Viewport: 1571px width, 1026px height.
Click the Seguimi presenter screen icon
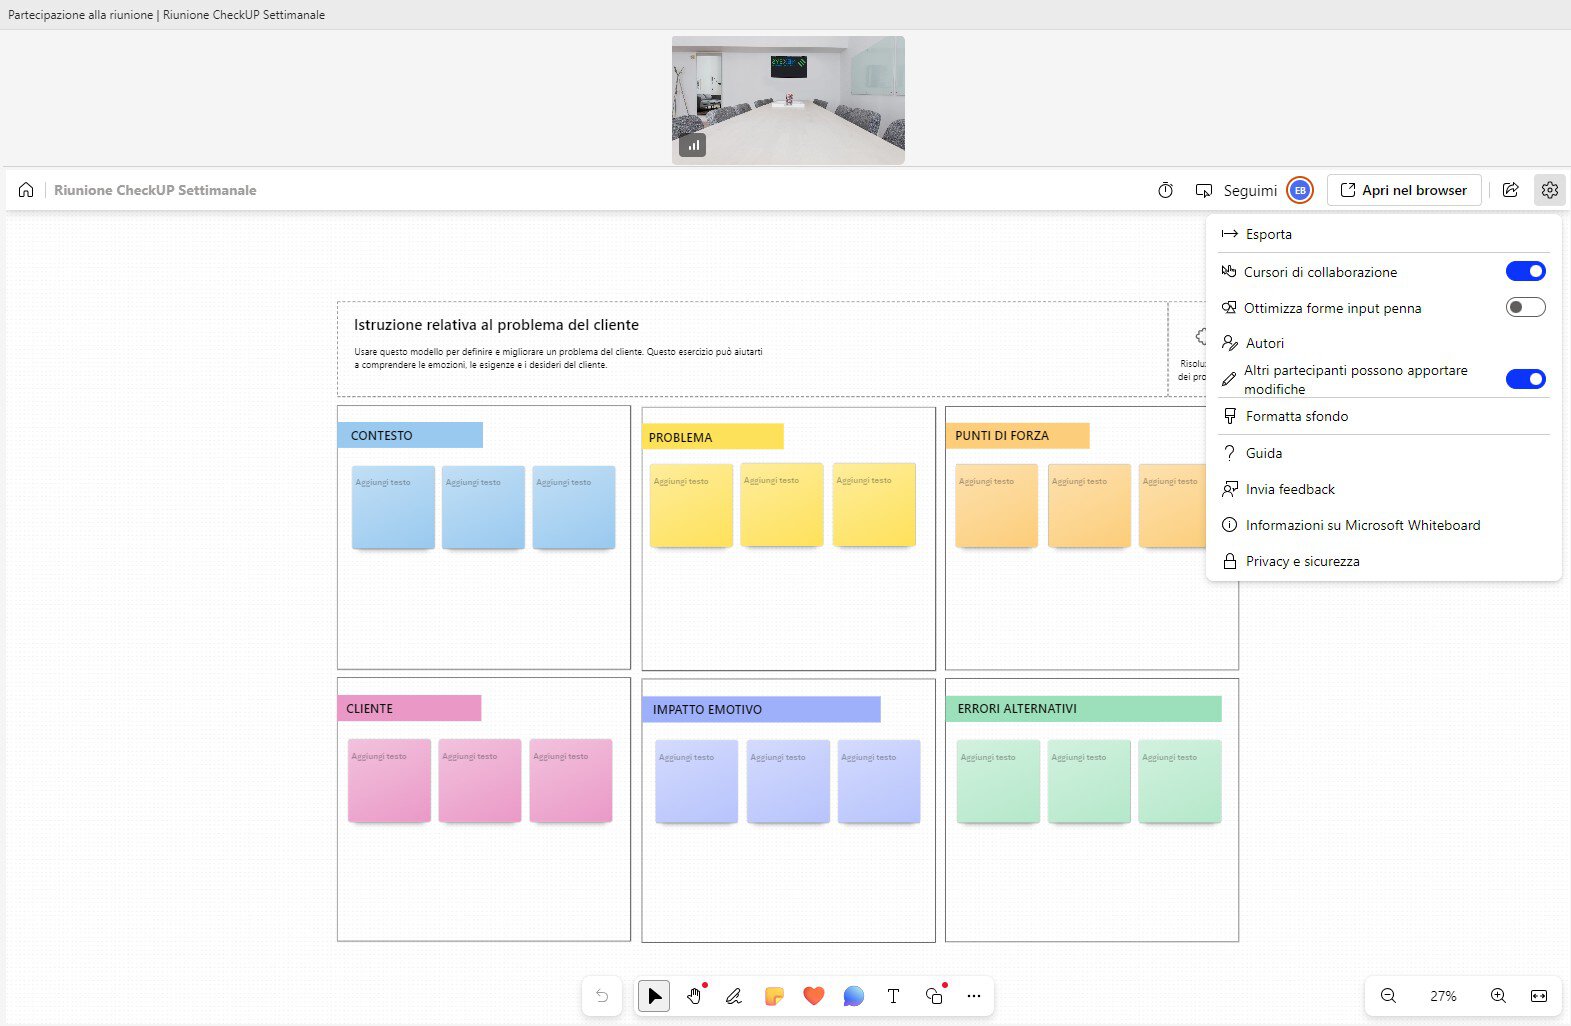[x=1204, y=190]
